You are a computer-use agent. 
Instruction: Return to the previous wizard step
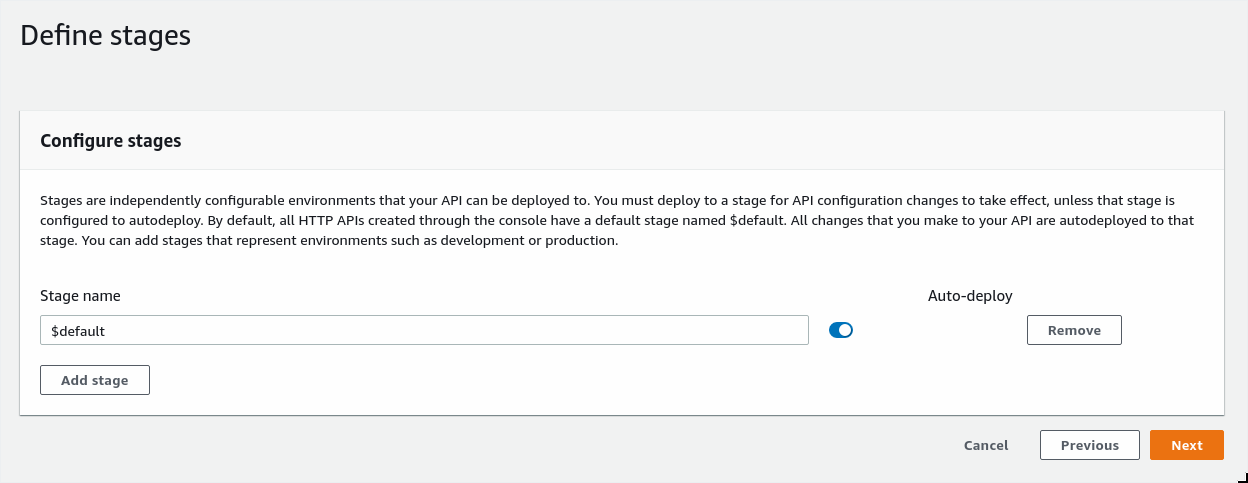(1089, 445)
